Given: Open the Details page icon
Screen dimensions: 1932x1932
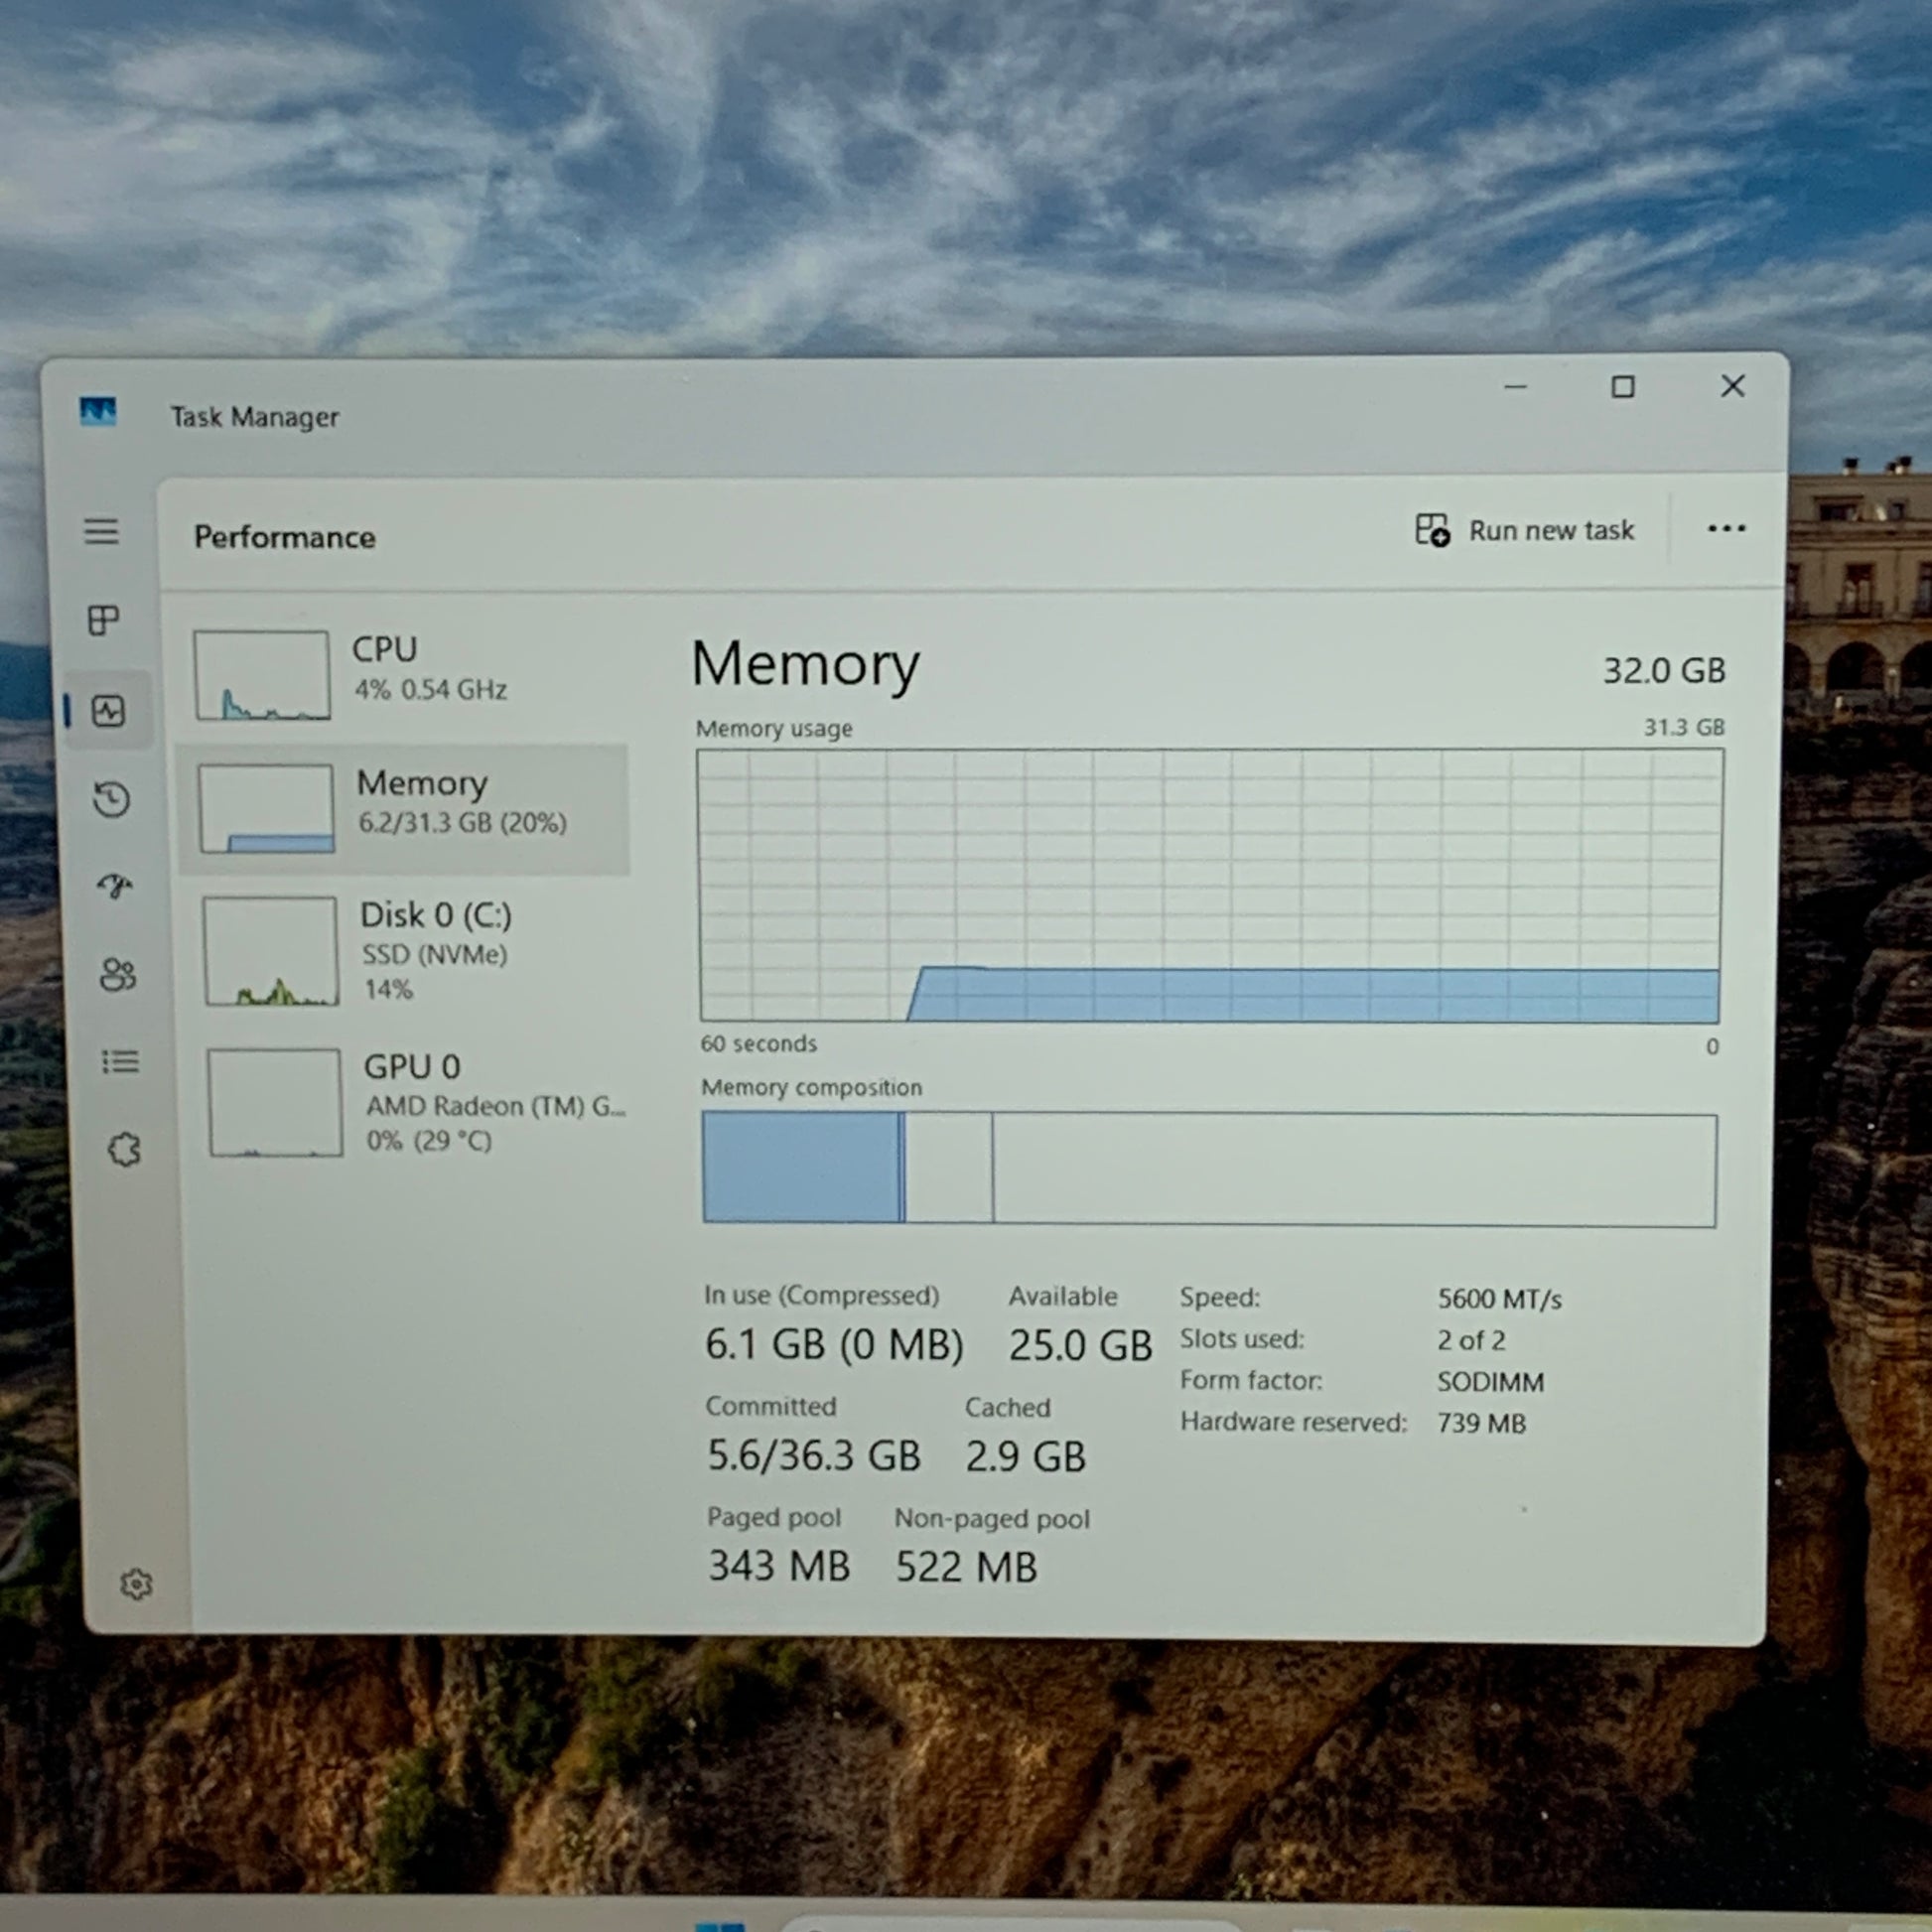Looking at the screenshot, I should click(121, 1061).
